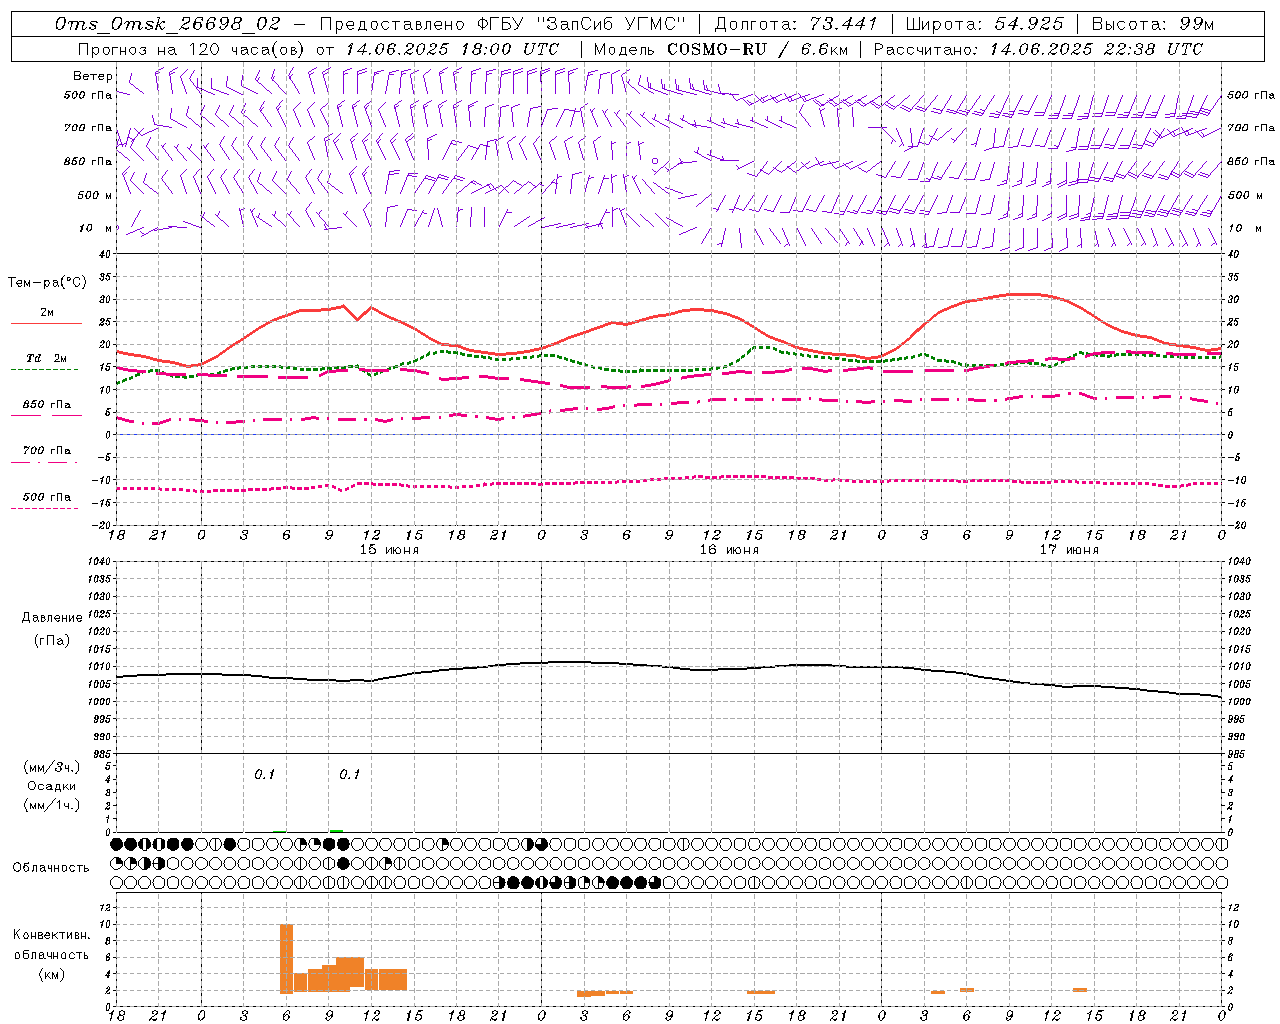
Task: Click the (мм/3ч.) units label
Action: point(52,767)
